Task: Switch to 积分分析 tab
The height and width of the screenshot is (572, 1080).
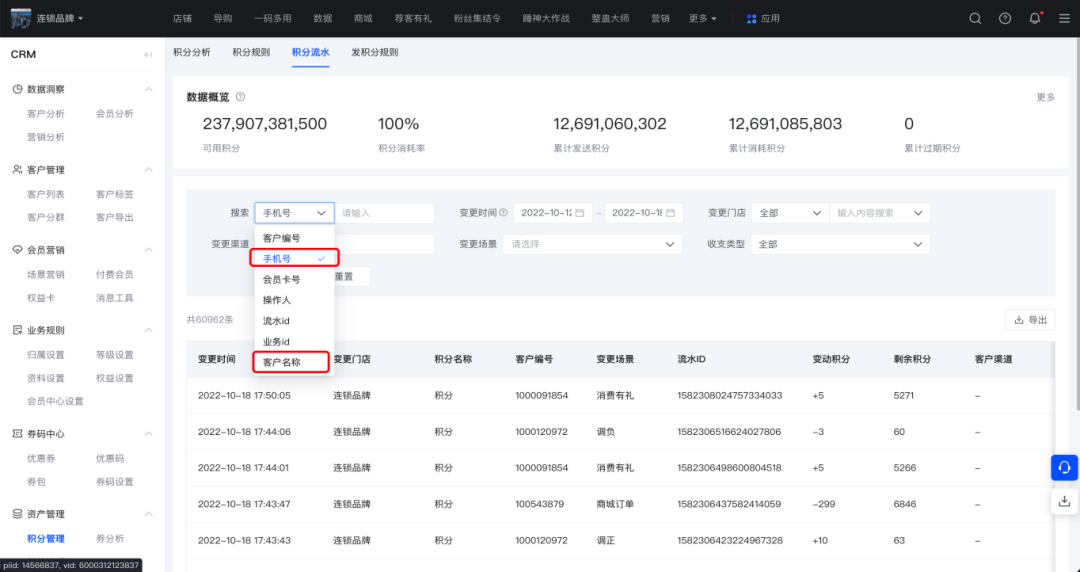Action: coord(191,52)
